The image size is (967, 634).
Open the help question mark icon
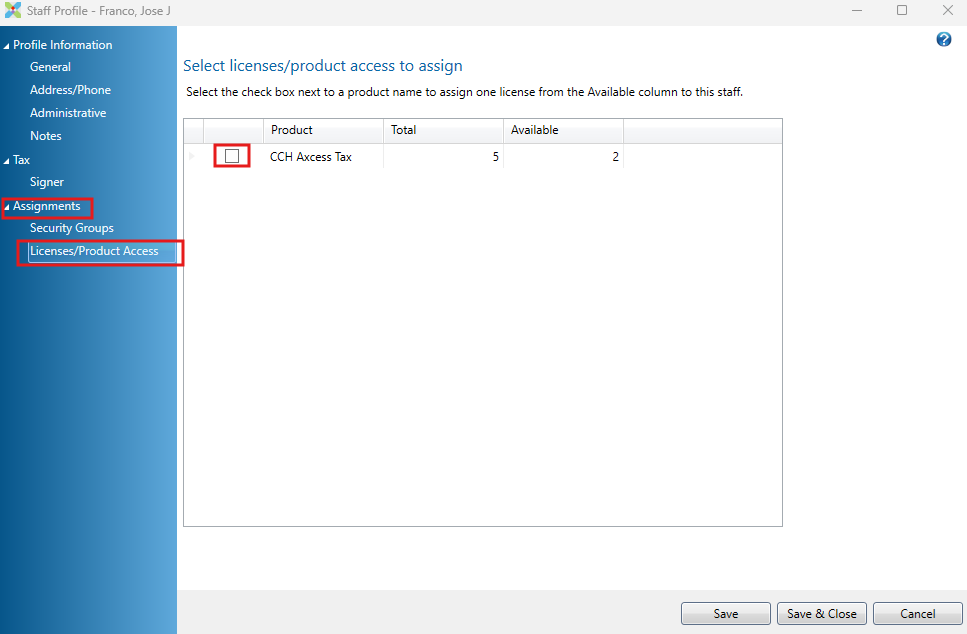(x=944, y=39)
